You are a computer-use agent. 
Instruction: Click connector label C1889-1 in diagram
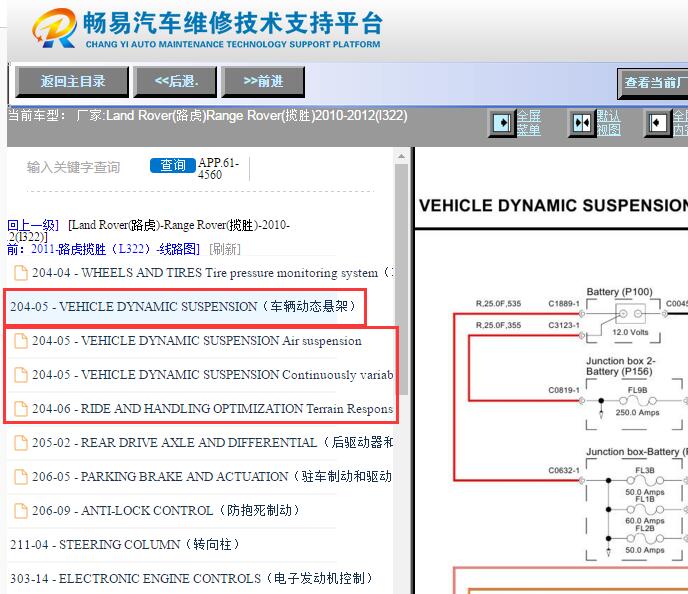[x=564, y=304]
